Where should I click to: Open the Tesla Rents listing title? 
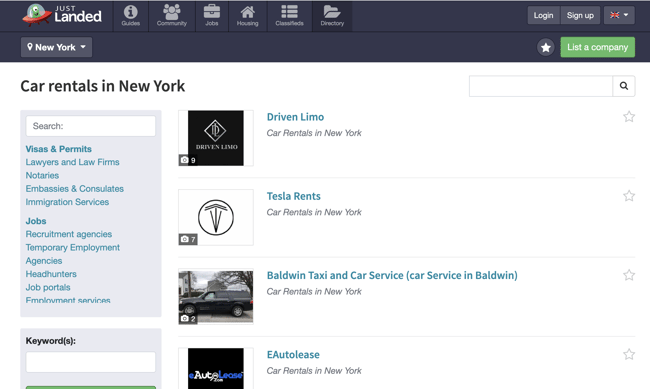pos(293,196)
